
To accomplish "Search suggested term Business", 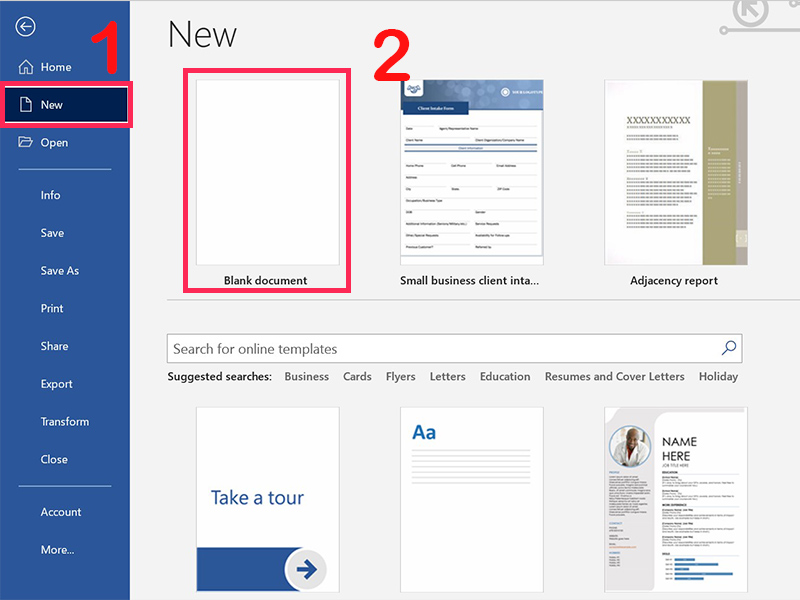I will (x=307, y=377).
